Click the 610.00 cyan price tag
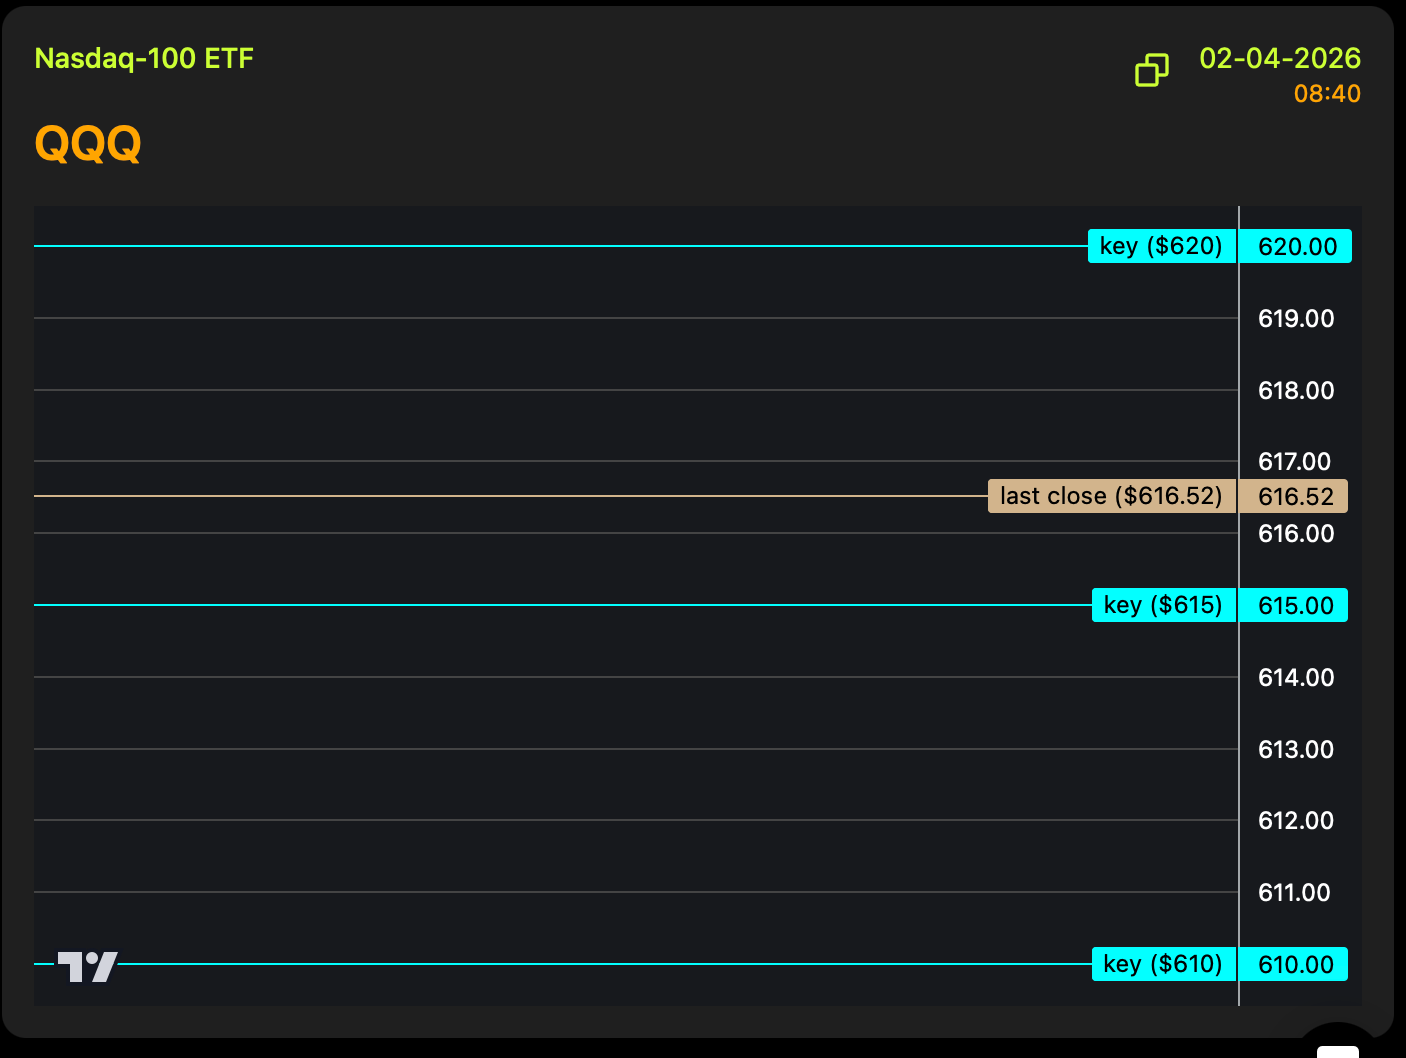The image size is (1406, 1058). (1295, 964)
